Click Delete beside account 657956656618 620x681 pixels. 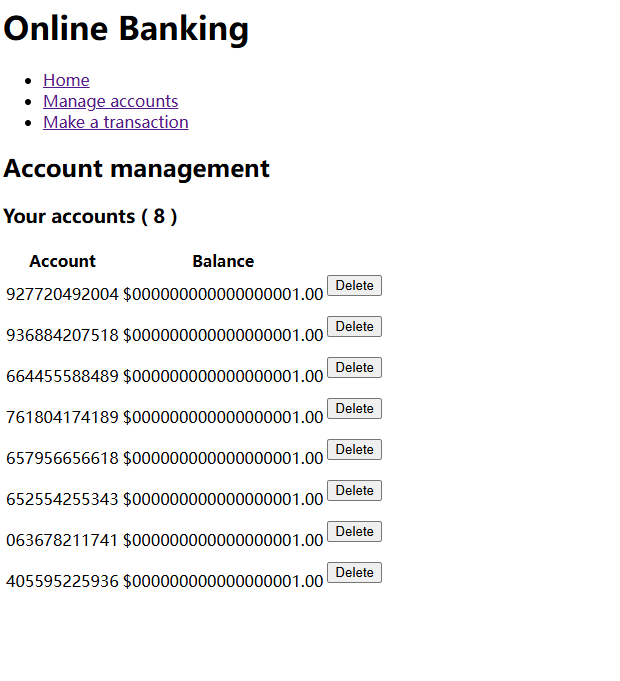point(354,450)
